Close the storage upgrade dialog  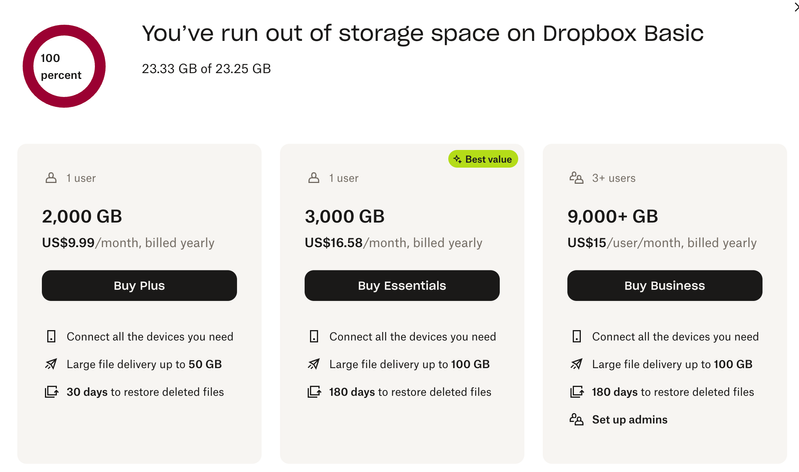point(792,6)
